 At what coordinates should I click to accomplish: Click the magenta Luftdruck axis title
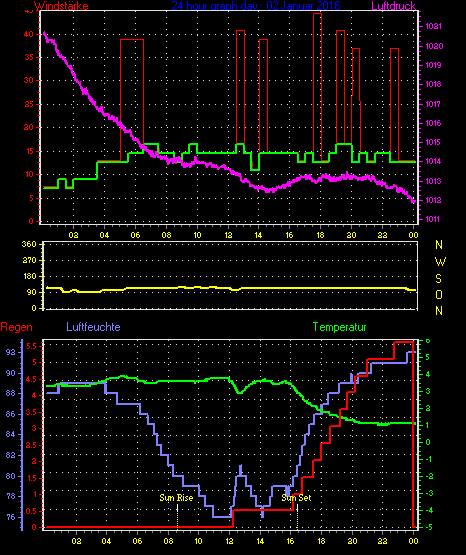pos(393,6)
